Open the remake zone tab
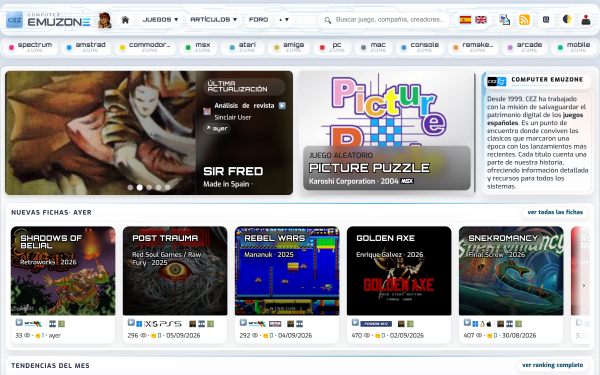600x375 pixels. click(473, 47)
